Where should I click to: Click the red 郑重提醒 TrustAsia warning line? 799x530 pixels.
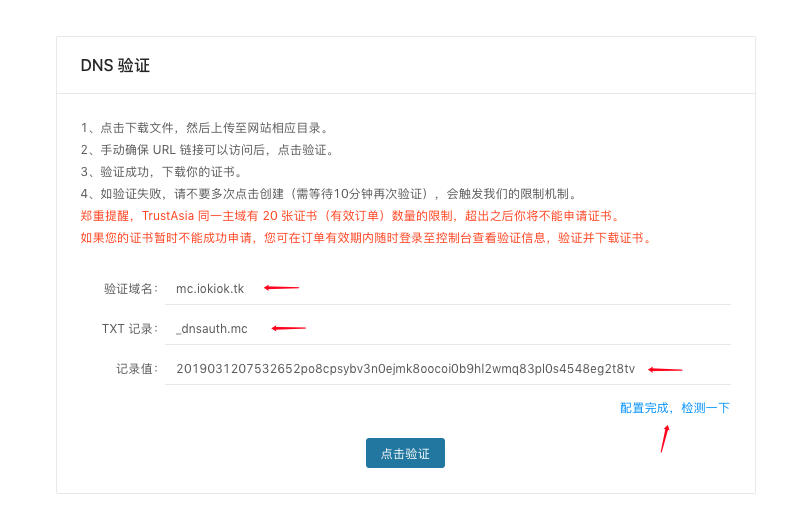click(x=350, y=216)
